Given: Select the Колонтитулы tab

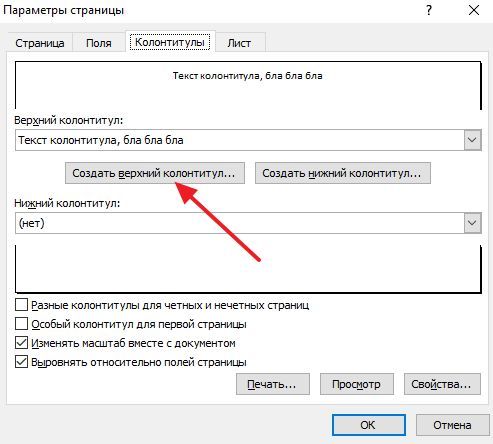Looking at the screenshot, I should pyautogui.click(x=170, y=42).
